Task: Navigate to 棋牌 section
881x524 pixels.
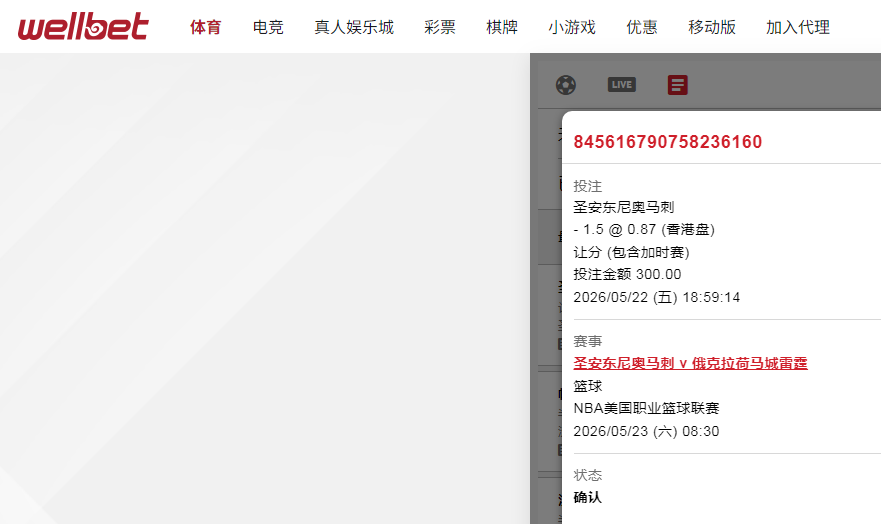Action: [x=502, y=27]
